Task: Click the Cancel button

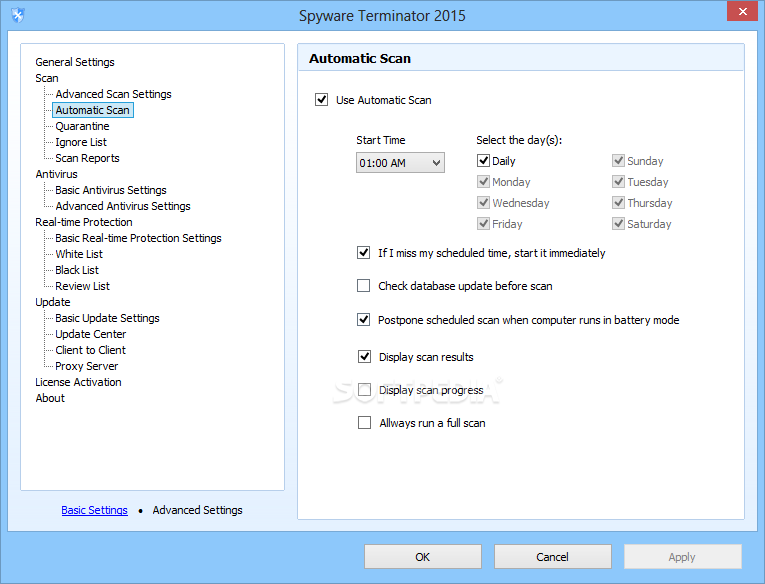Action: pyautogui.click(x=552, y=557)
